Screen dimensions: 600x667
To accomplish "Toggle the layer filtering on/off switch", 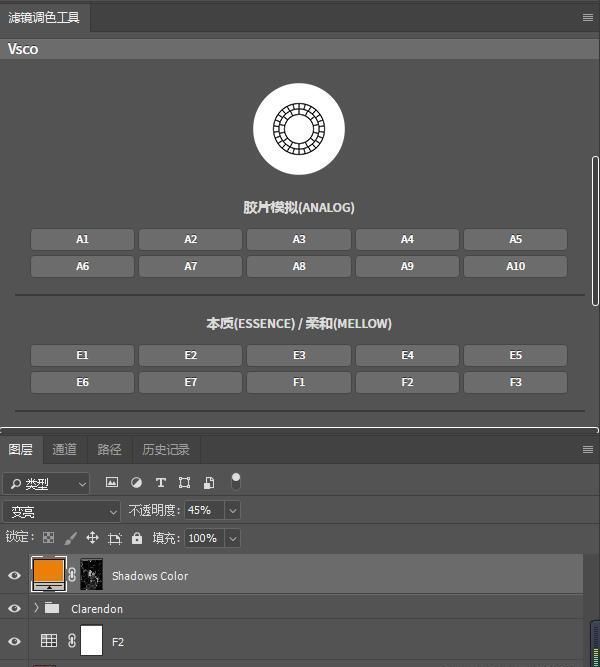I will pos(236,482).
